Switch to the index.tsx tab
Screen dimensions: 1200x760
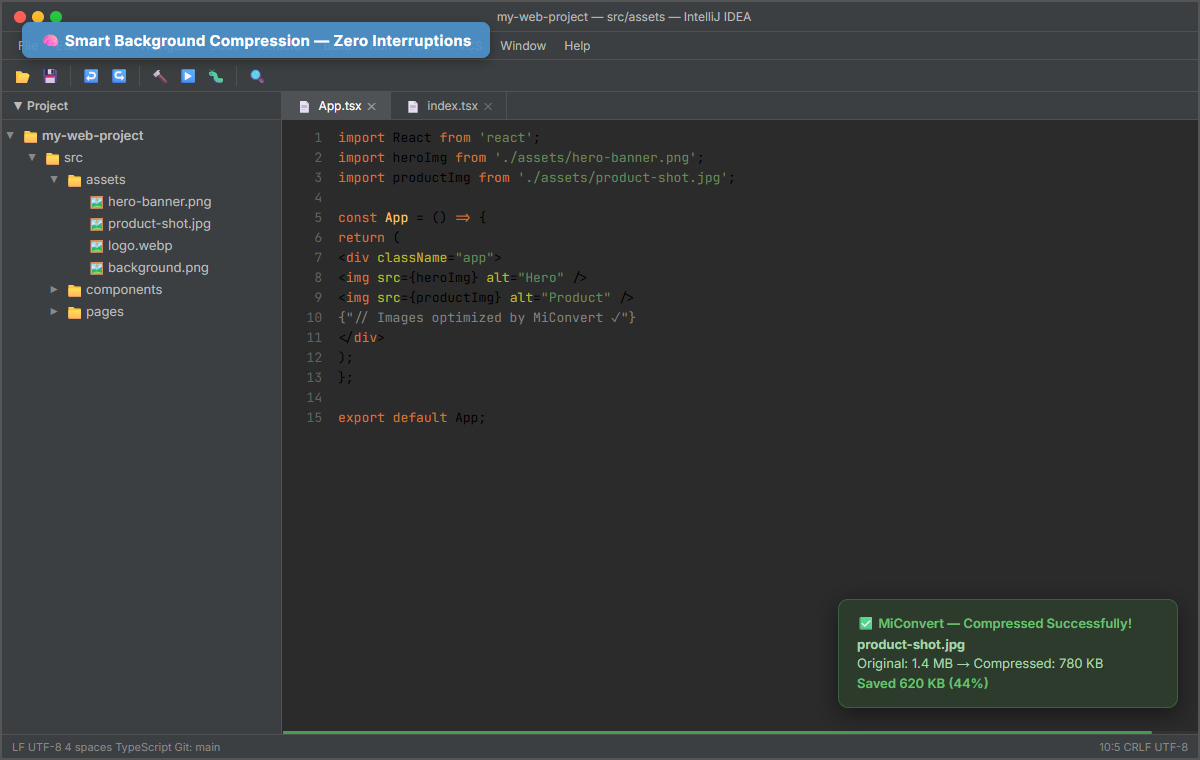pyautogui.click(x=452, y=106)
